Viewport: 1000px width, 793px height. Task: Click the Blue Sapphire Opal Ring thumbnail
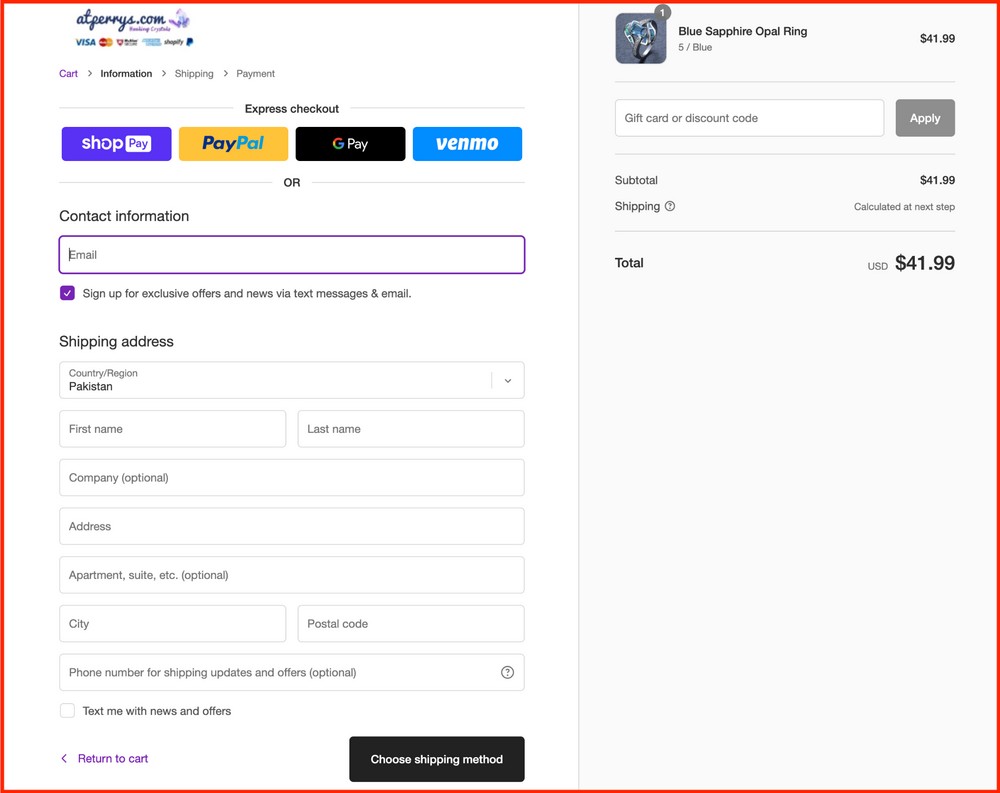[641, 39]
